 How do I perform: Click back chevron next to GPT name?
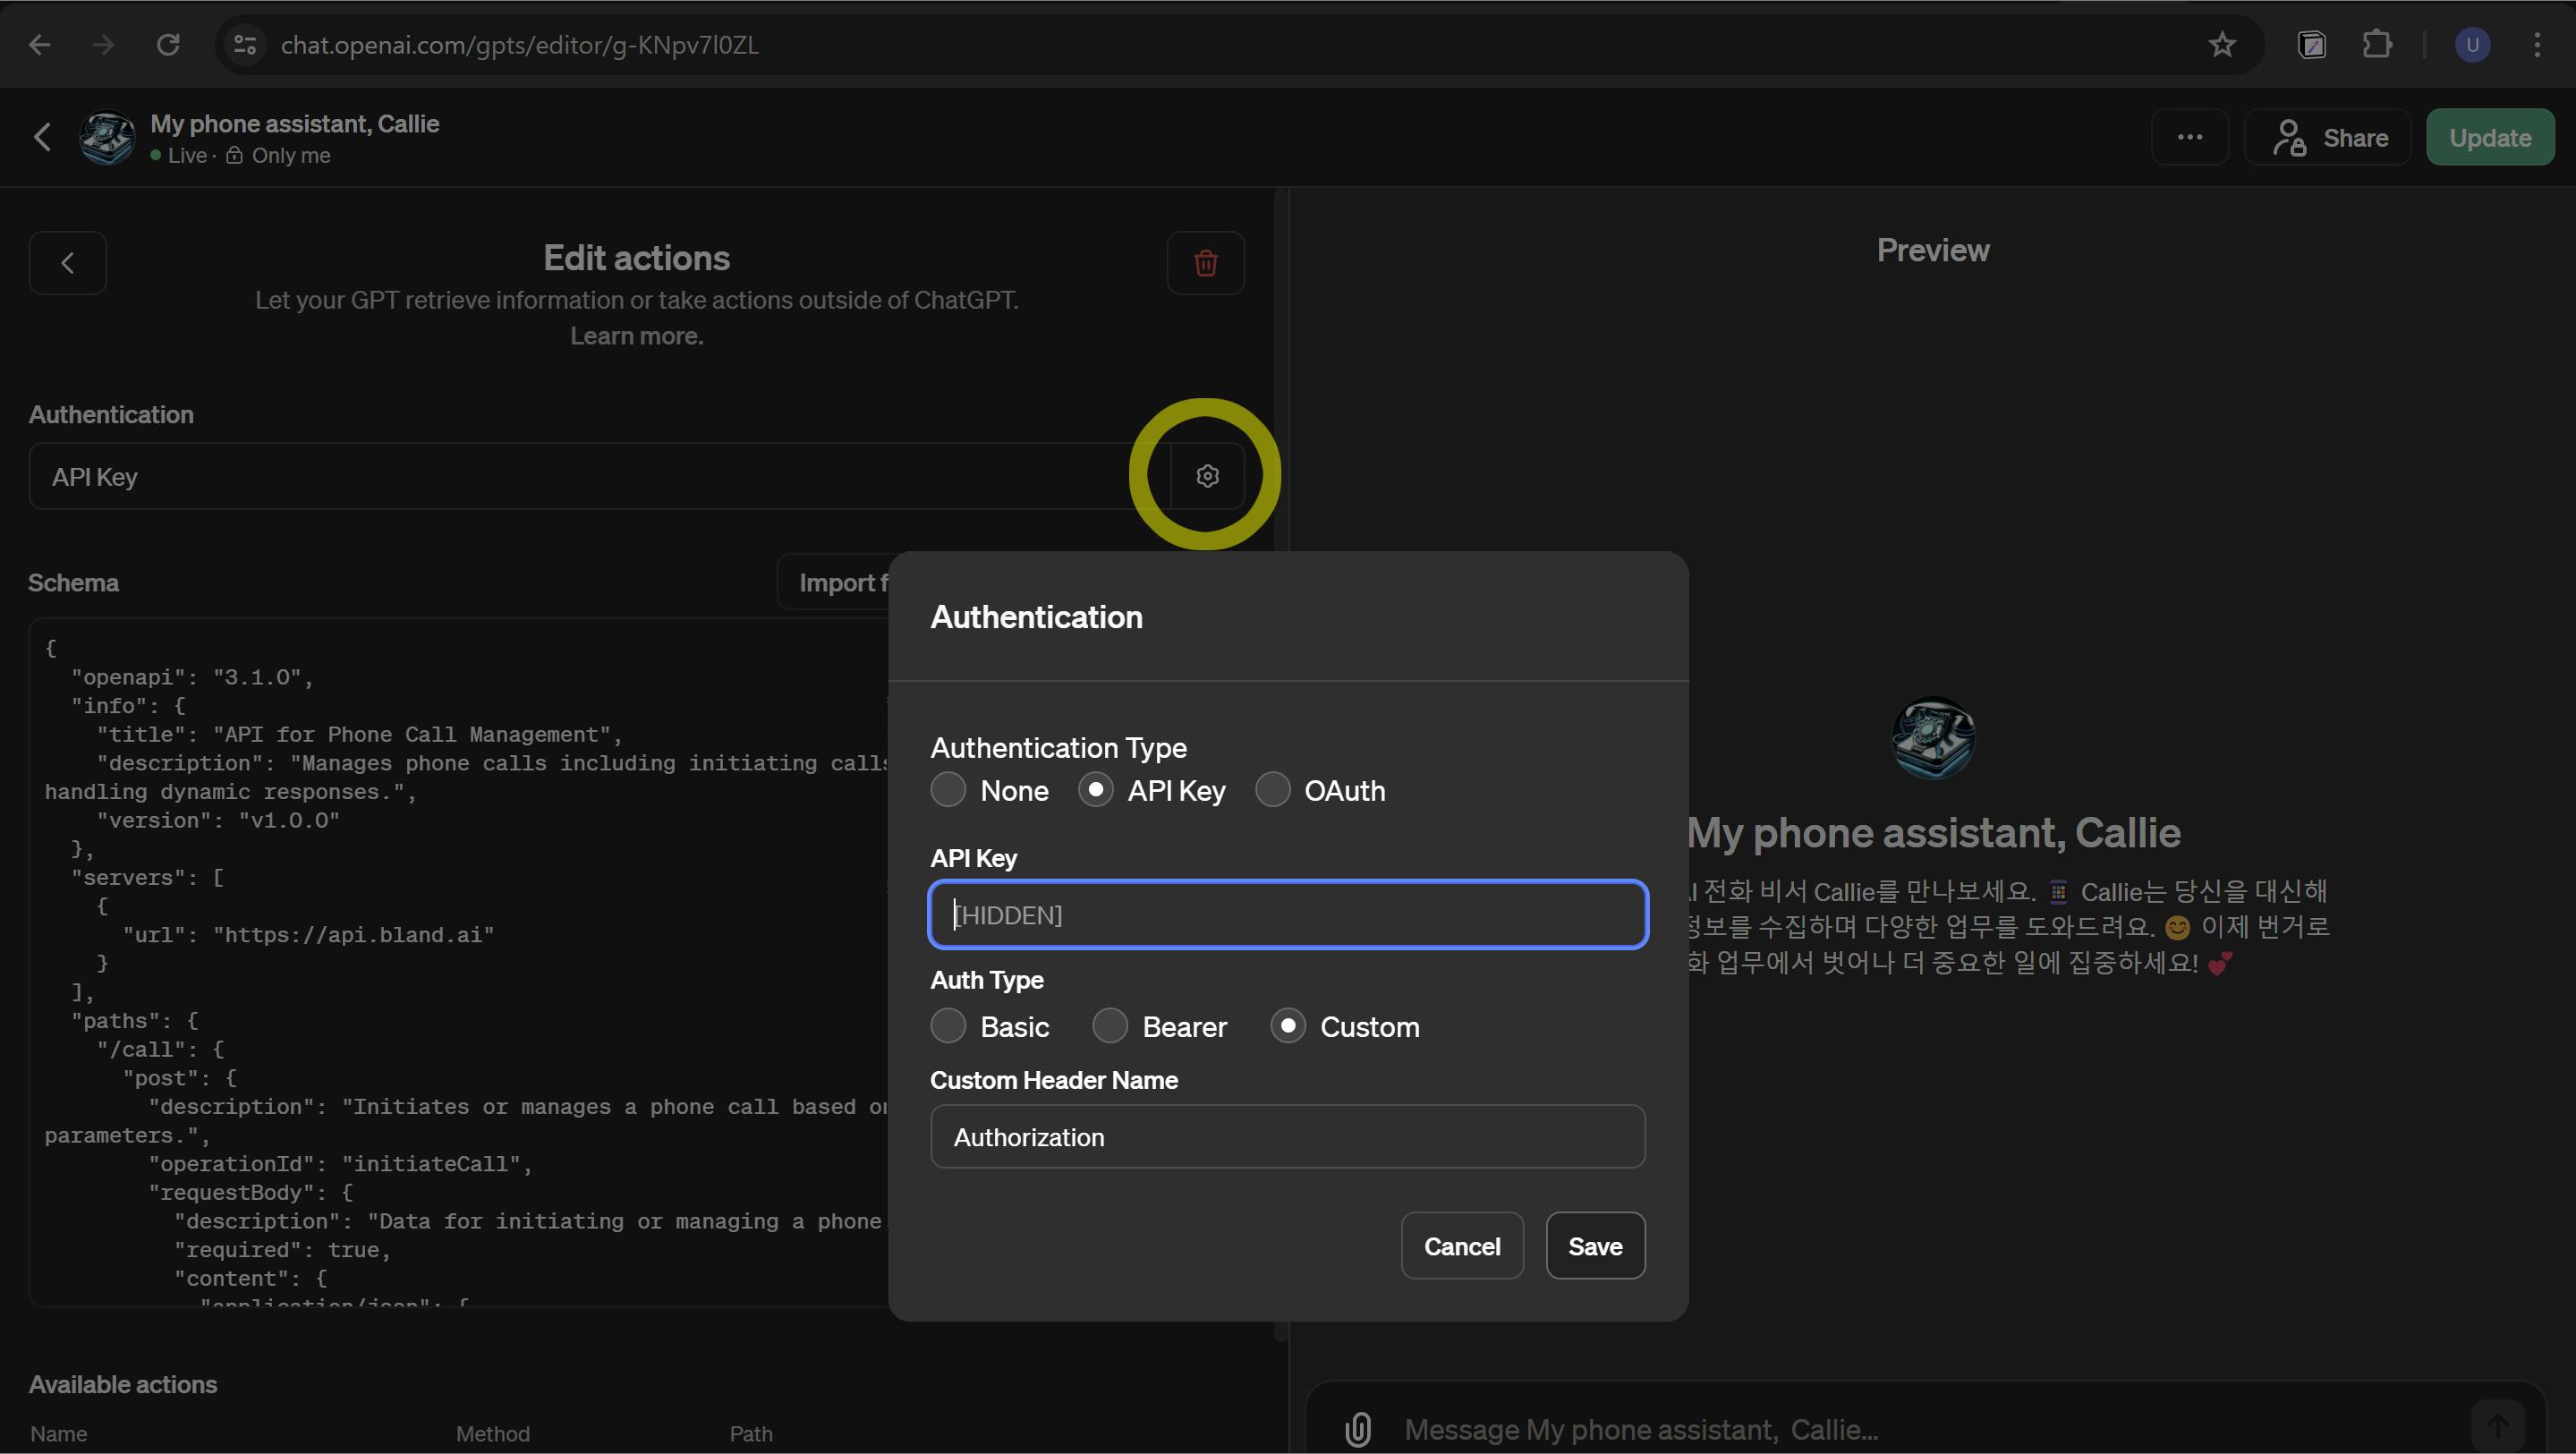tap(42, 137)
